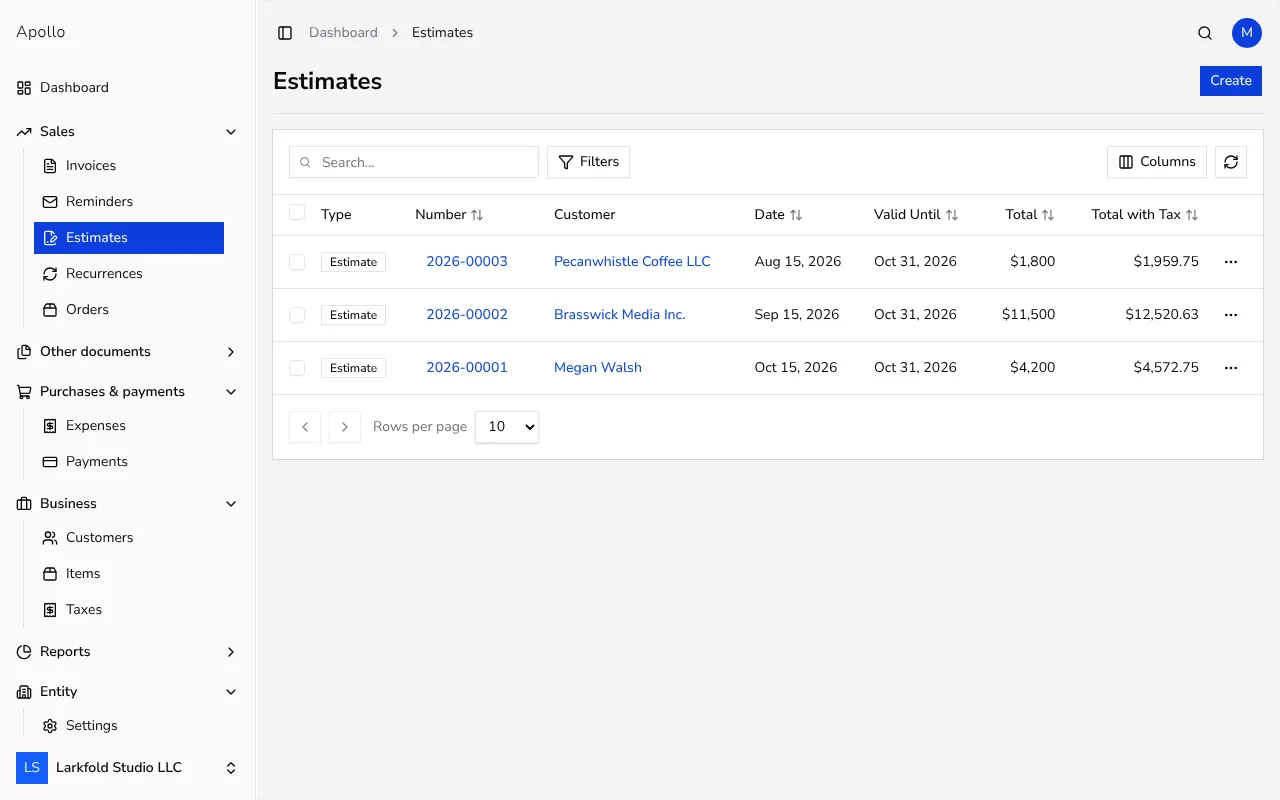Image resolution: width=1280 pixels, height=800 pixels.
Task: Open customer Megan Walsh link
Action: pyautogui.click(x=598, y=368)
